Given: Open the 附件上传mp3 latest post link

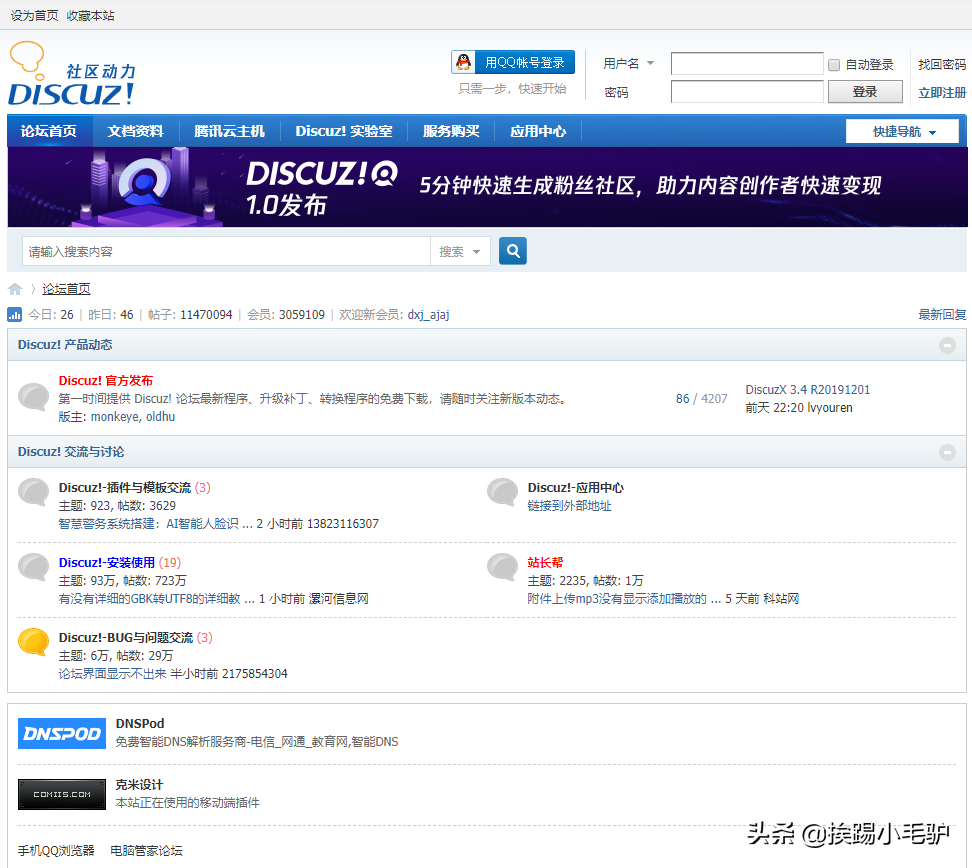Looking at the screenshot, I should click(624, 599).
